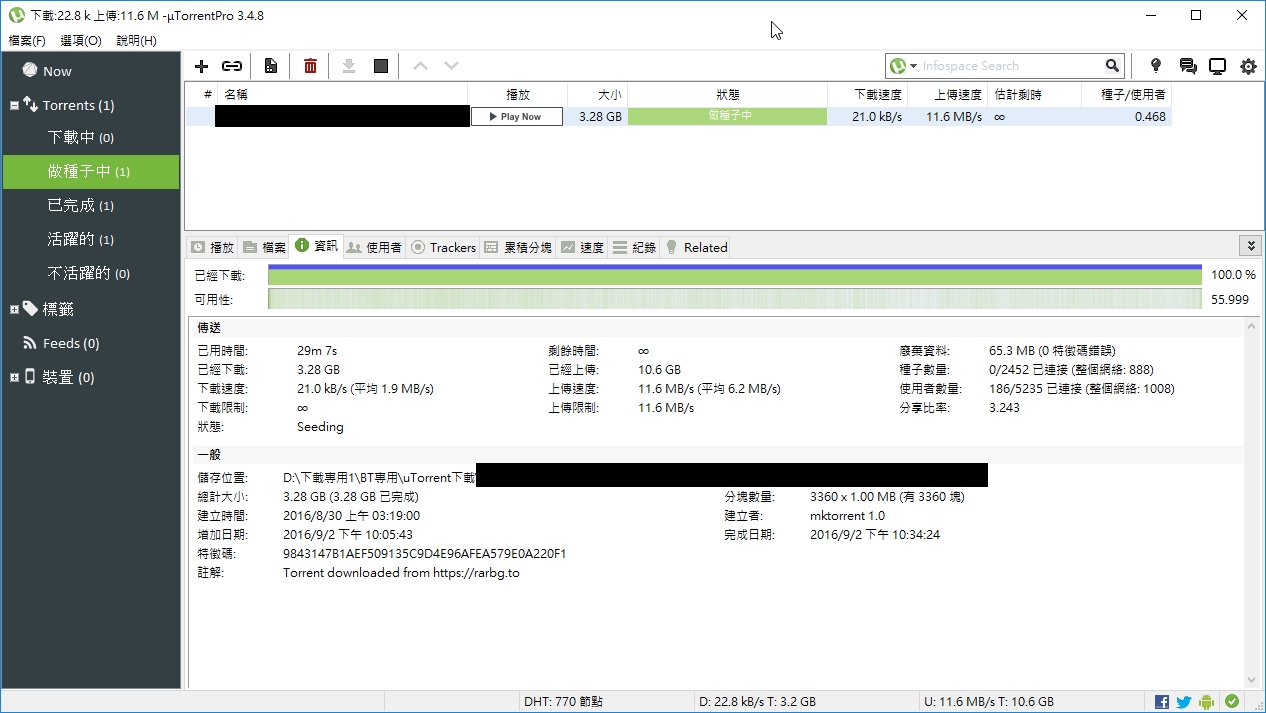Add torrent from URL link icon

click(232, 66)
